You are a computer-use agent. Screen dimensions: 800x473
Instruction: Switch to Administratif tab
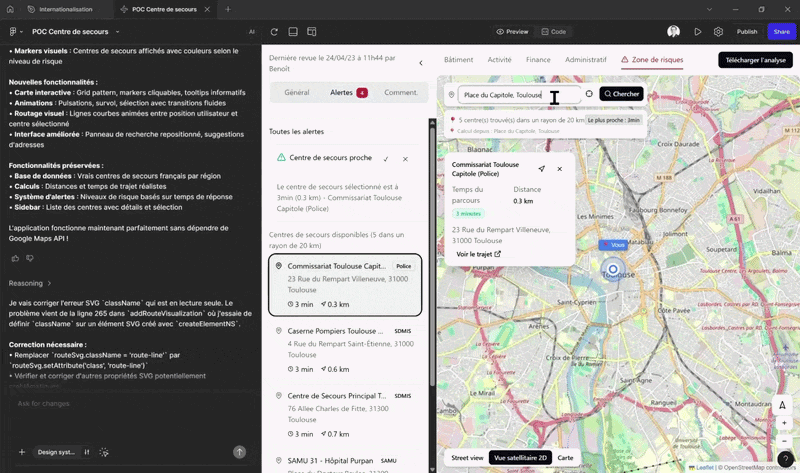pyautogui.click(x=586, y=60)
